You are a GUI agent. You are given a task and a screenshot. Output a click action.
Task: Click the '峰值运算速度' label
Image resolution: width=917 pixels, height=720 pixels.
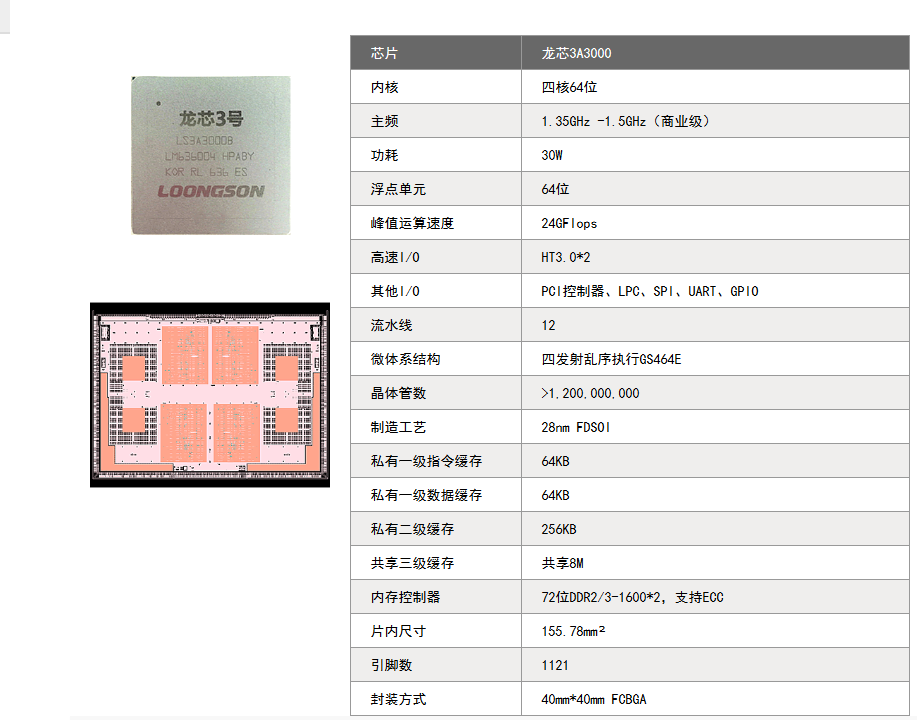click(412, 223)
